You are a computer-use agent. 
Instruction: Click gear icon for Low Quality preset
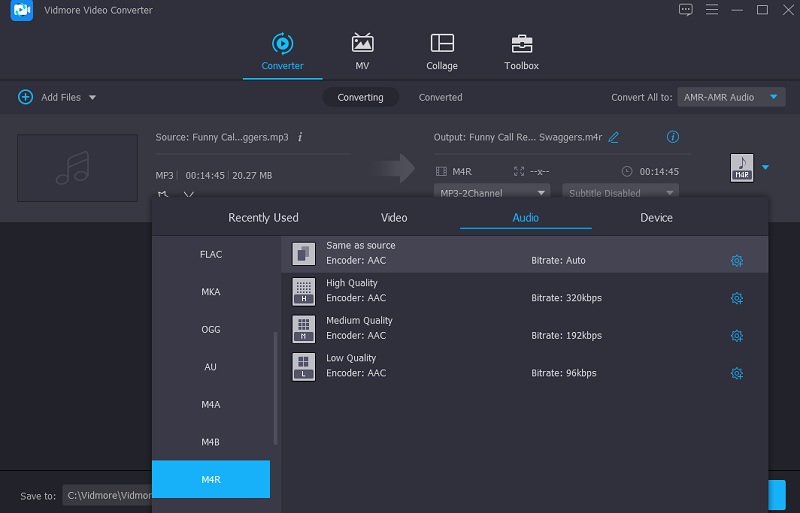pos(737,373)
